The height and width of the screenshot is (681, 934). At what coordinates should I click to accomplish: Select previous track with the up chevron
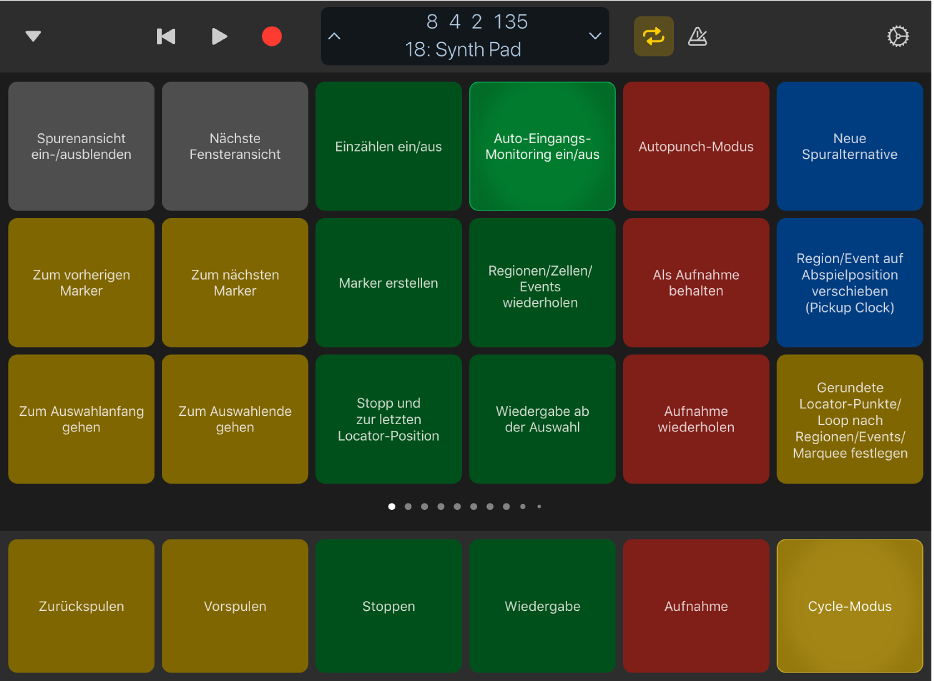(x=335, y=36)
